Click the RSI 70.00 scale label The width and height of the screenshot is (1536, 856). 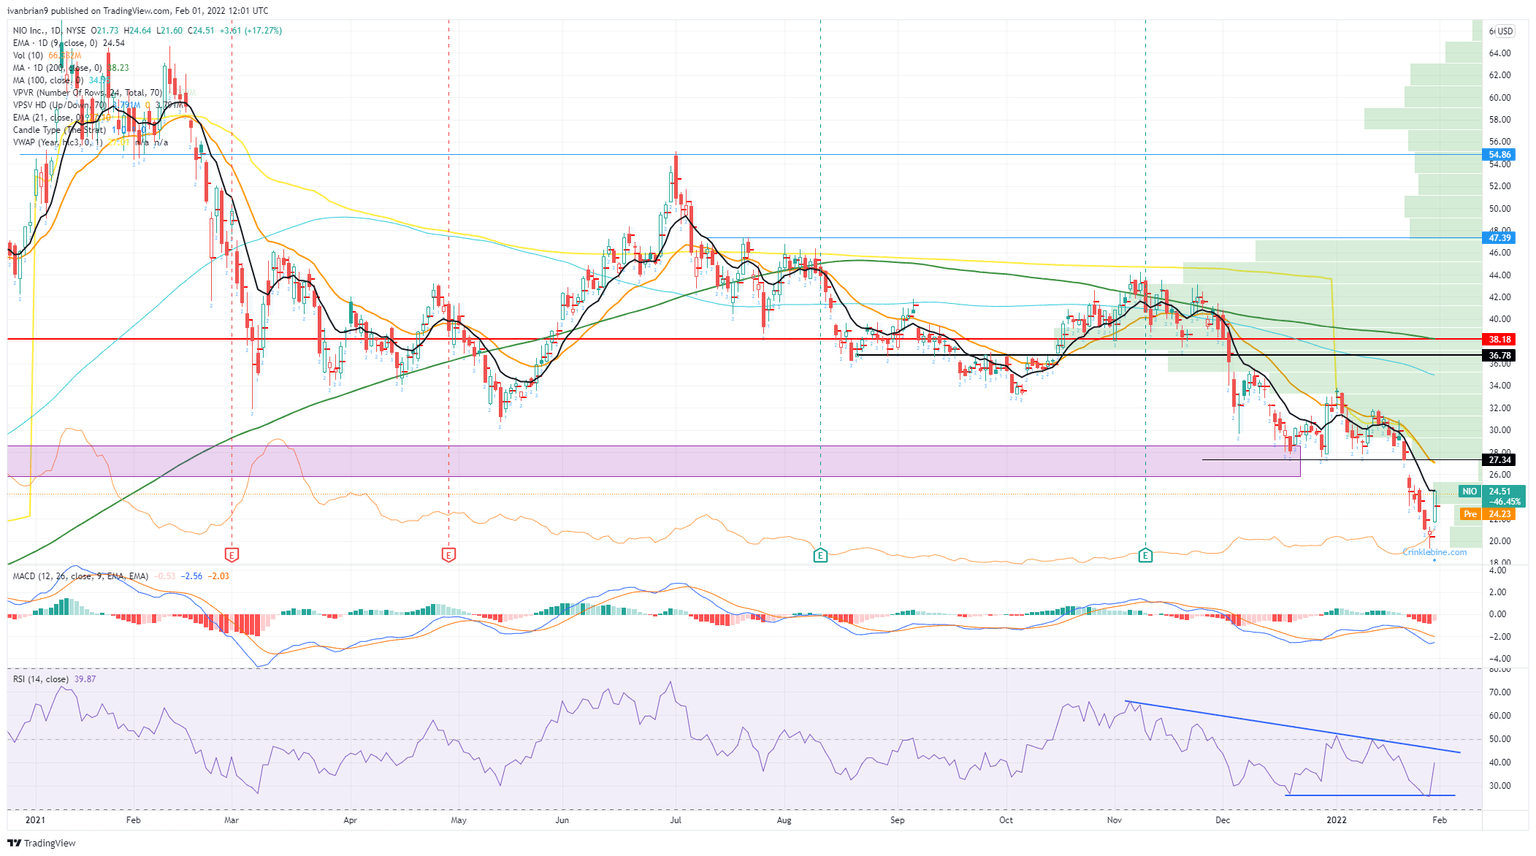click(x=1499, y=692)
